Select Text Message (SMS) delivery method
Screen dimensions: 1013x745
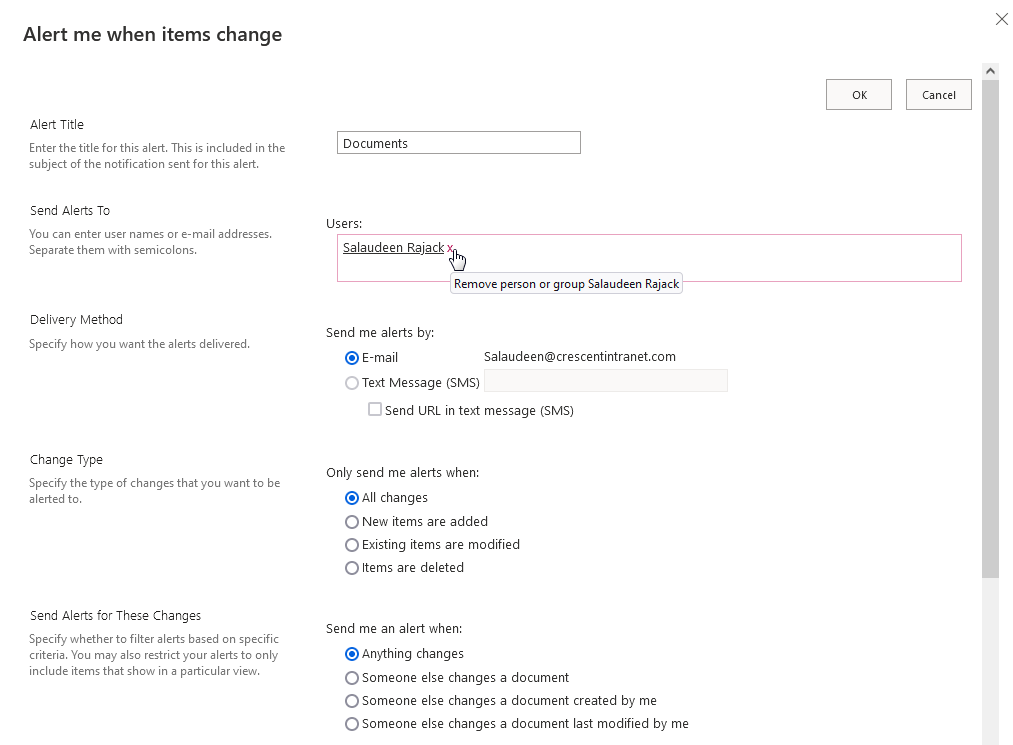[352, 382]
